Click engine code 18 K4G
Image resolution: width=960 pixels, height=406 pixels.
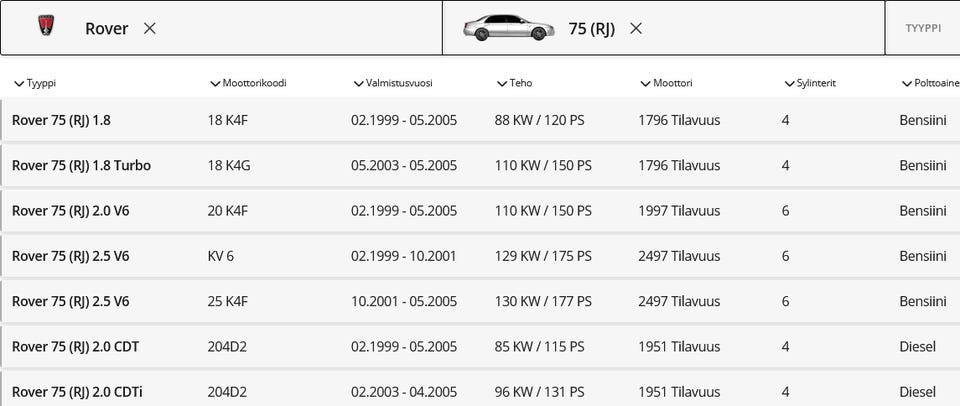(x=229, y=165)
